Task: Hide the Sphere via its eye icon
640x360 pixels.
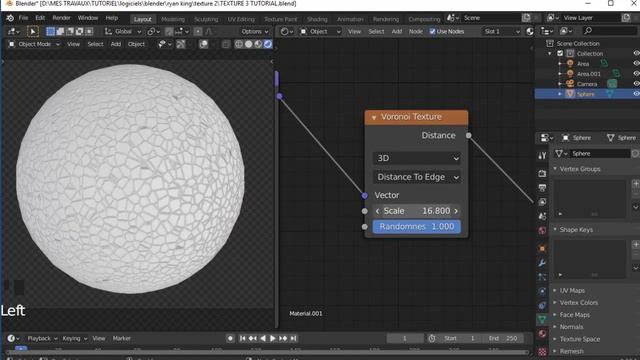Action: pos(636,94)
